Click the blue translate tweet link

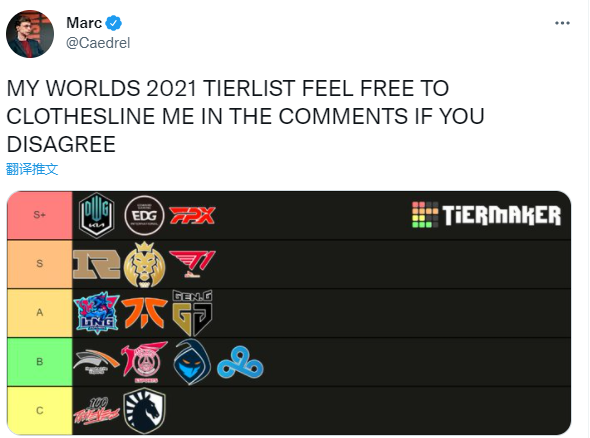(x=32, y=169)
